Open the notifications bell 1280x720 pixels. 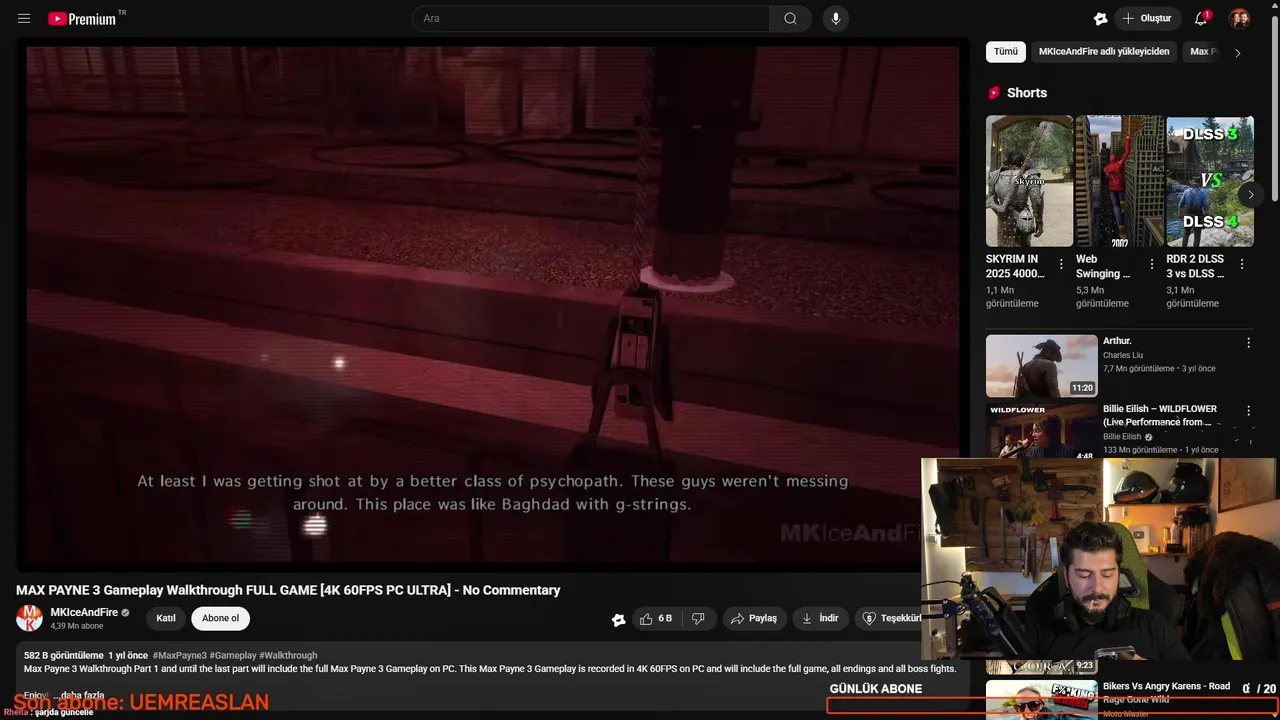[x=1201, y=18]
